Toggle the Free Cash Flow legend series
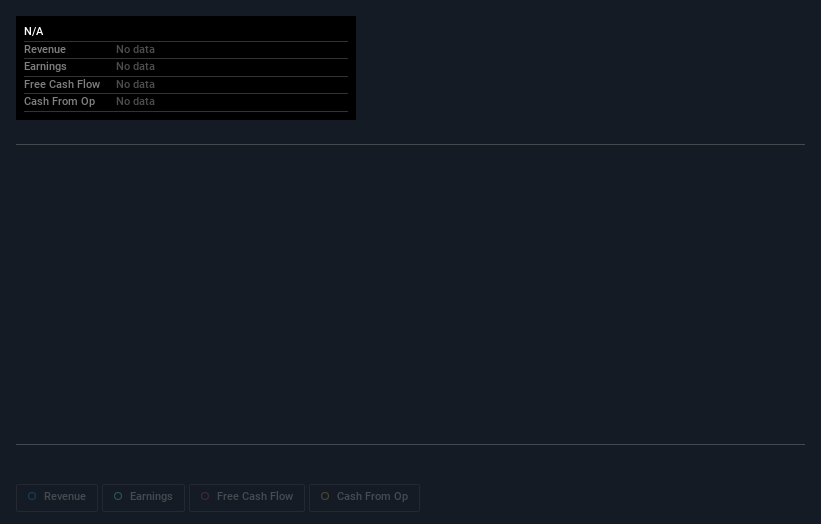 click(247, 497)
